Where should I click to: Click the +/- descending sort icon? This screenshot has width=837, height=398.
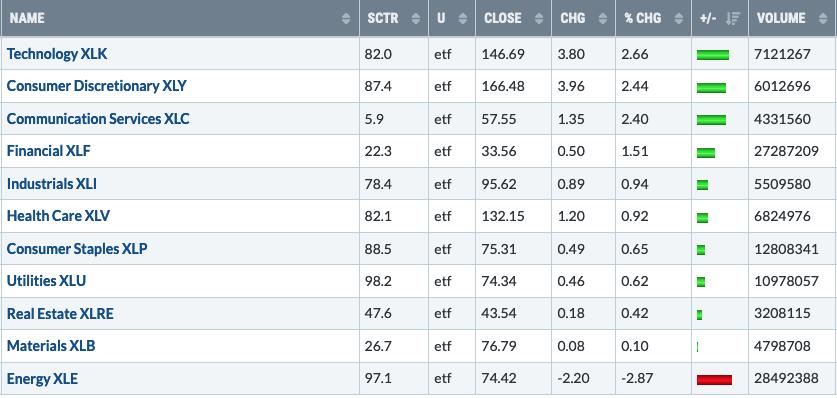pyautogui.click(x=733, y=19)
